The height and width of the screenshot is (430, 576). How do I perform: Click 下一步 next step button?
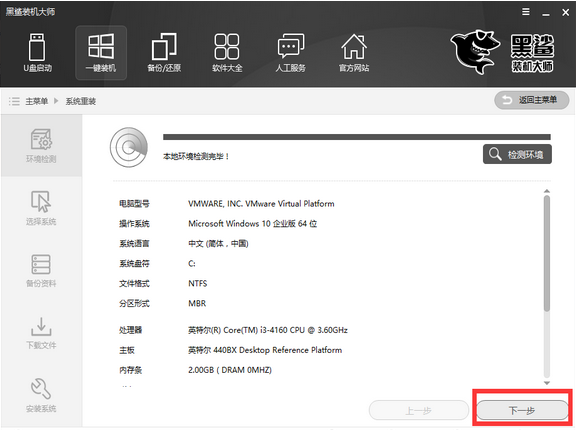pos(522,410)
